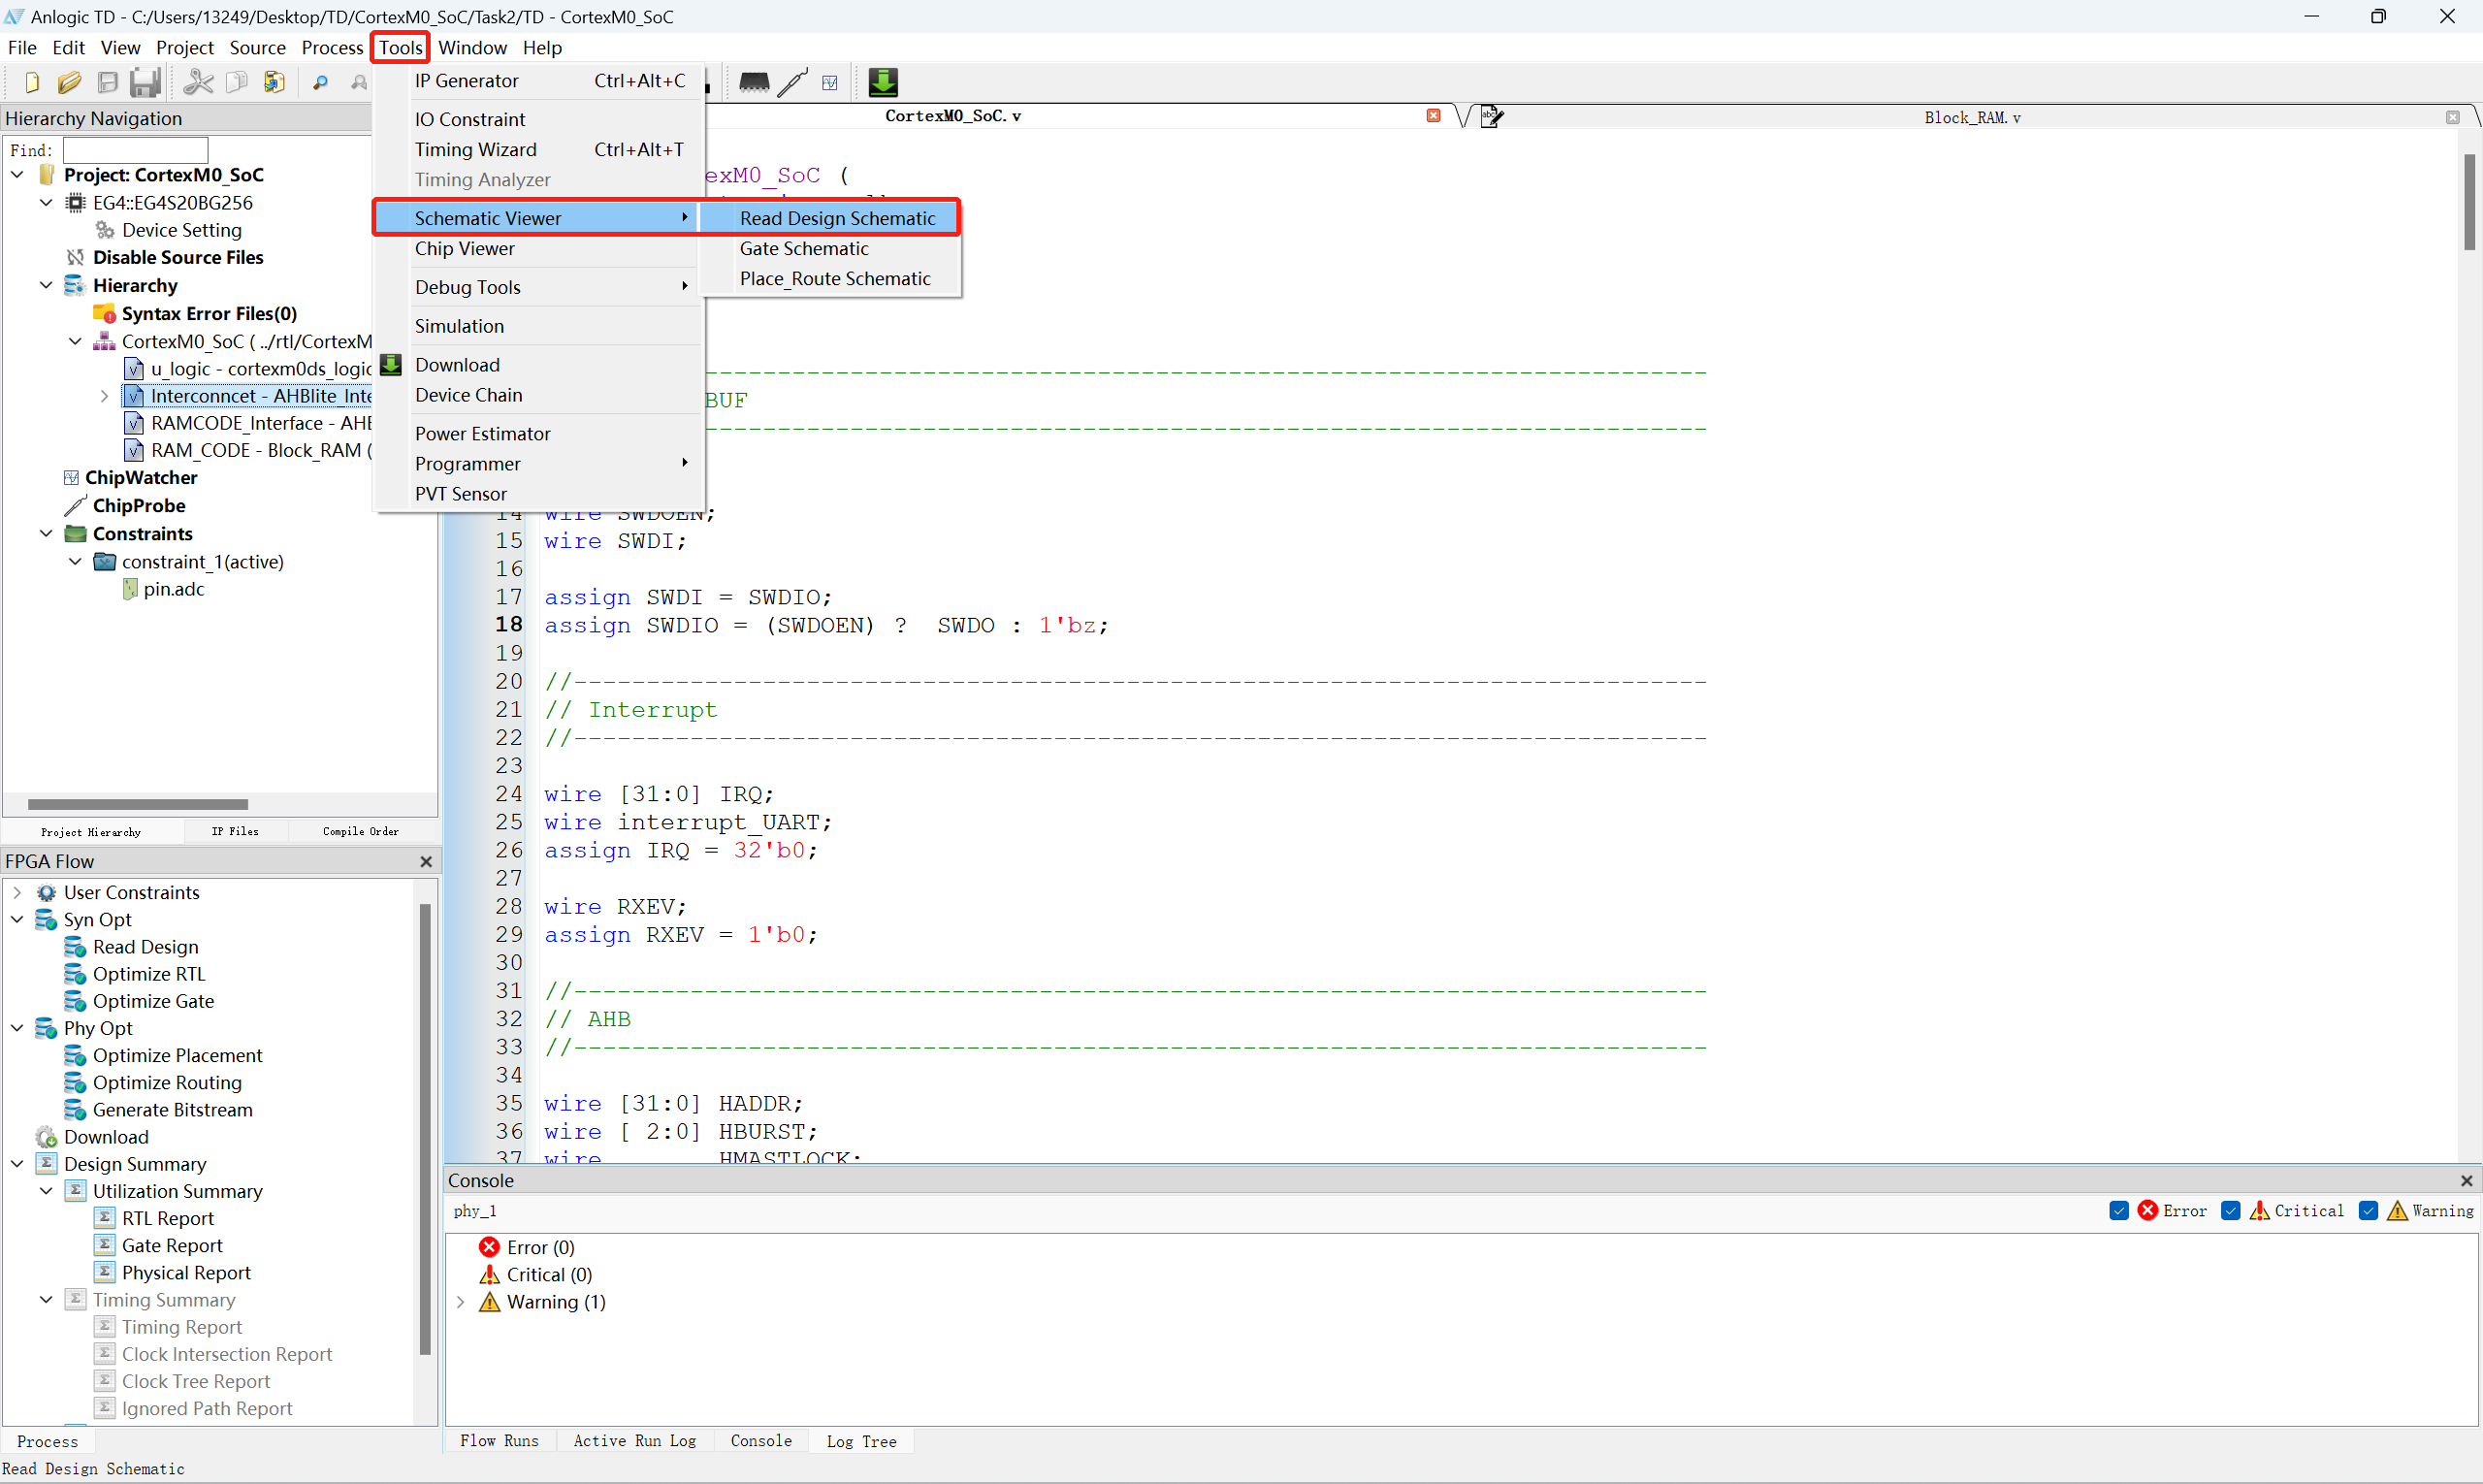2483x1484 pixels.
Task: Collapse the Utilization Summary node
Action: (x=46, y=1191)
